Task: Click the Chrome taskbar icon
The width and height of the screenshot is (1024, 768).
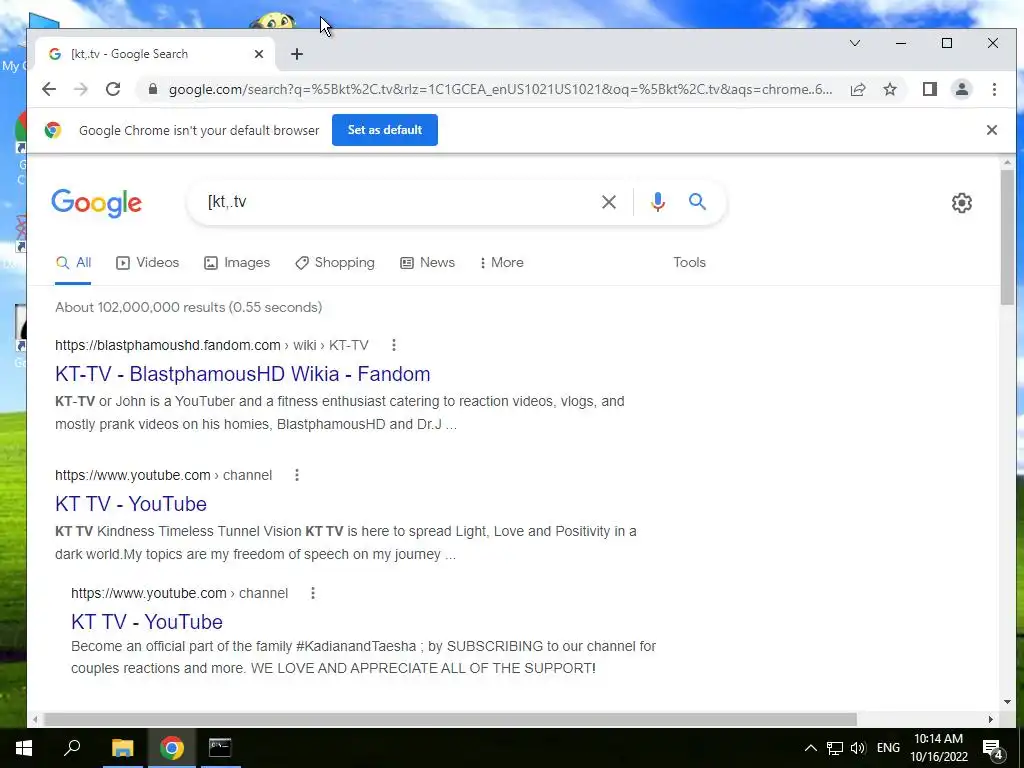Action: click(x=172, y=748)
